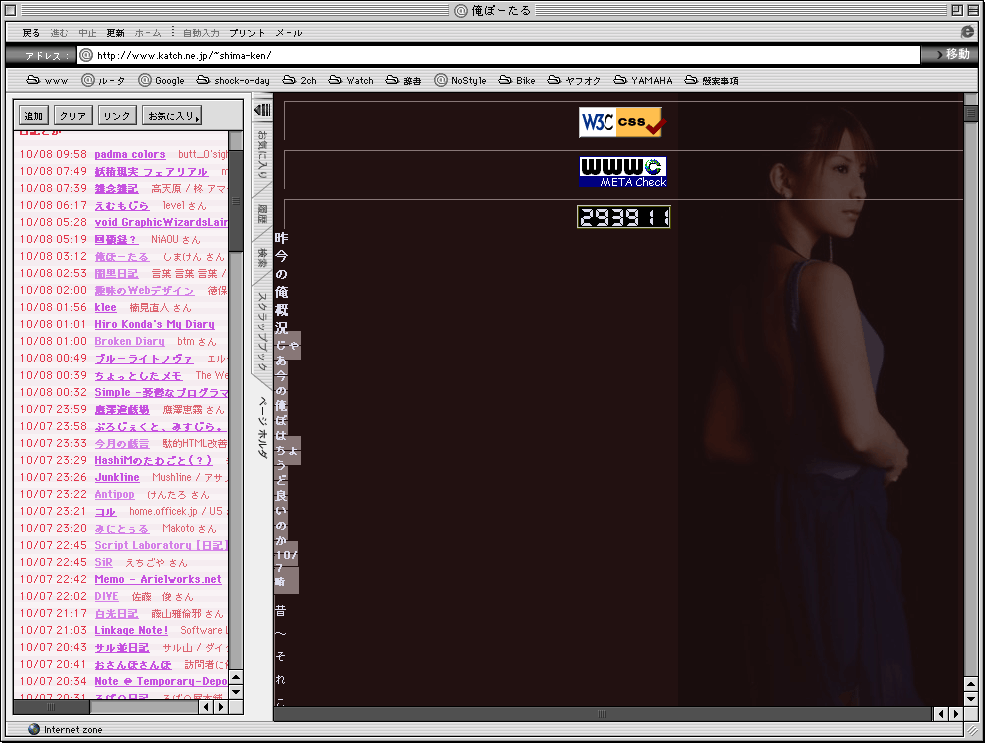The height and width of the screenshot is (743, 985).
Task: Open the 2ch favorites bar folder
Action: tap(300, 80)
